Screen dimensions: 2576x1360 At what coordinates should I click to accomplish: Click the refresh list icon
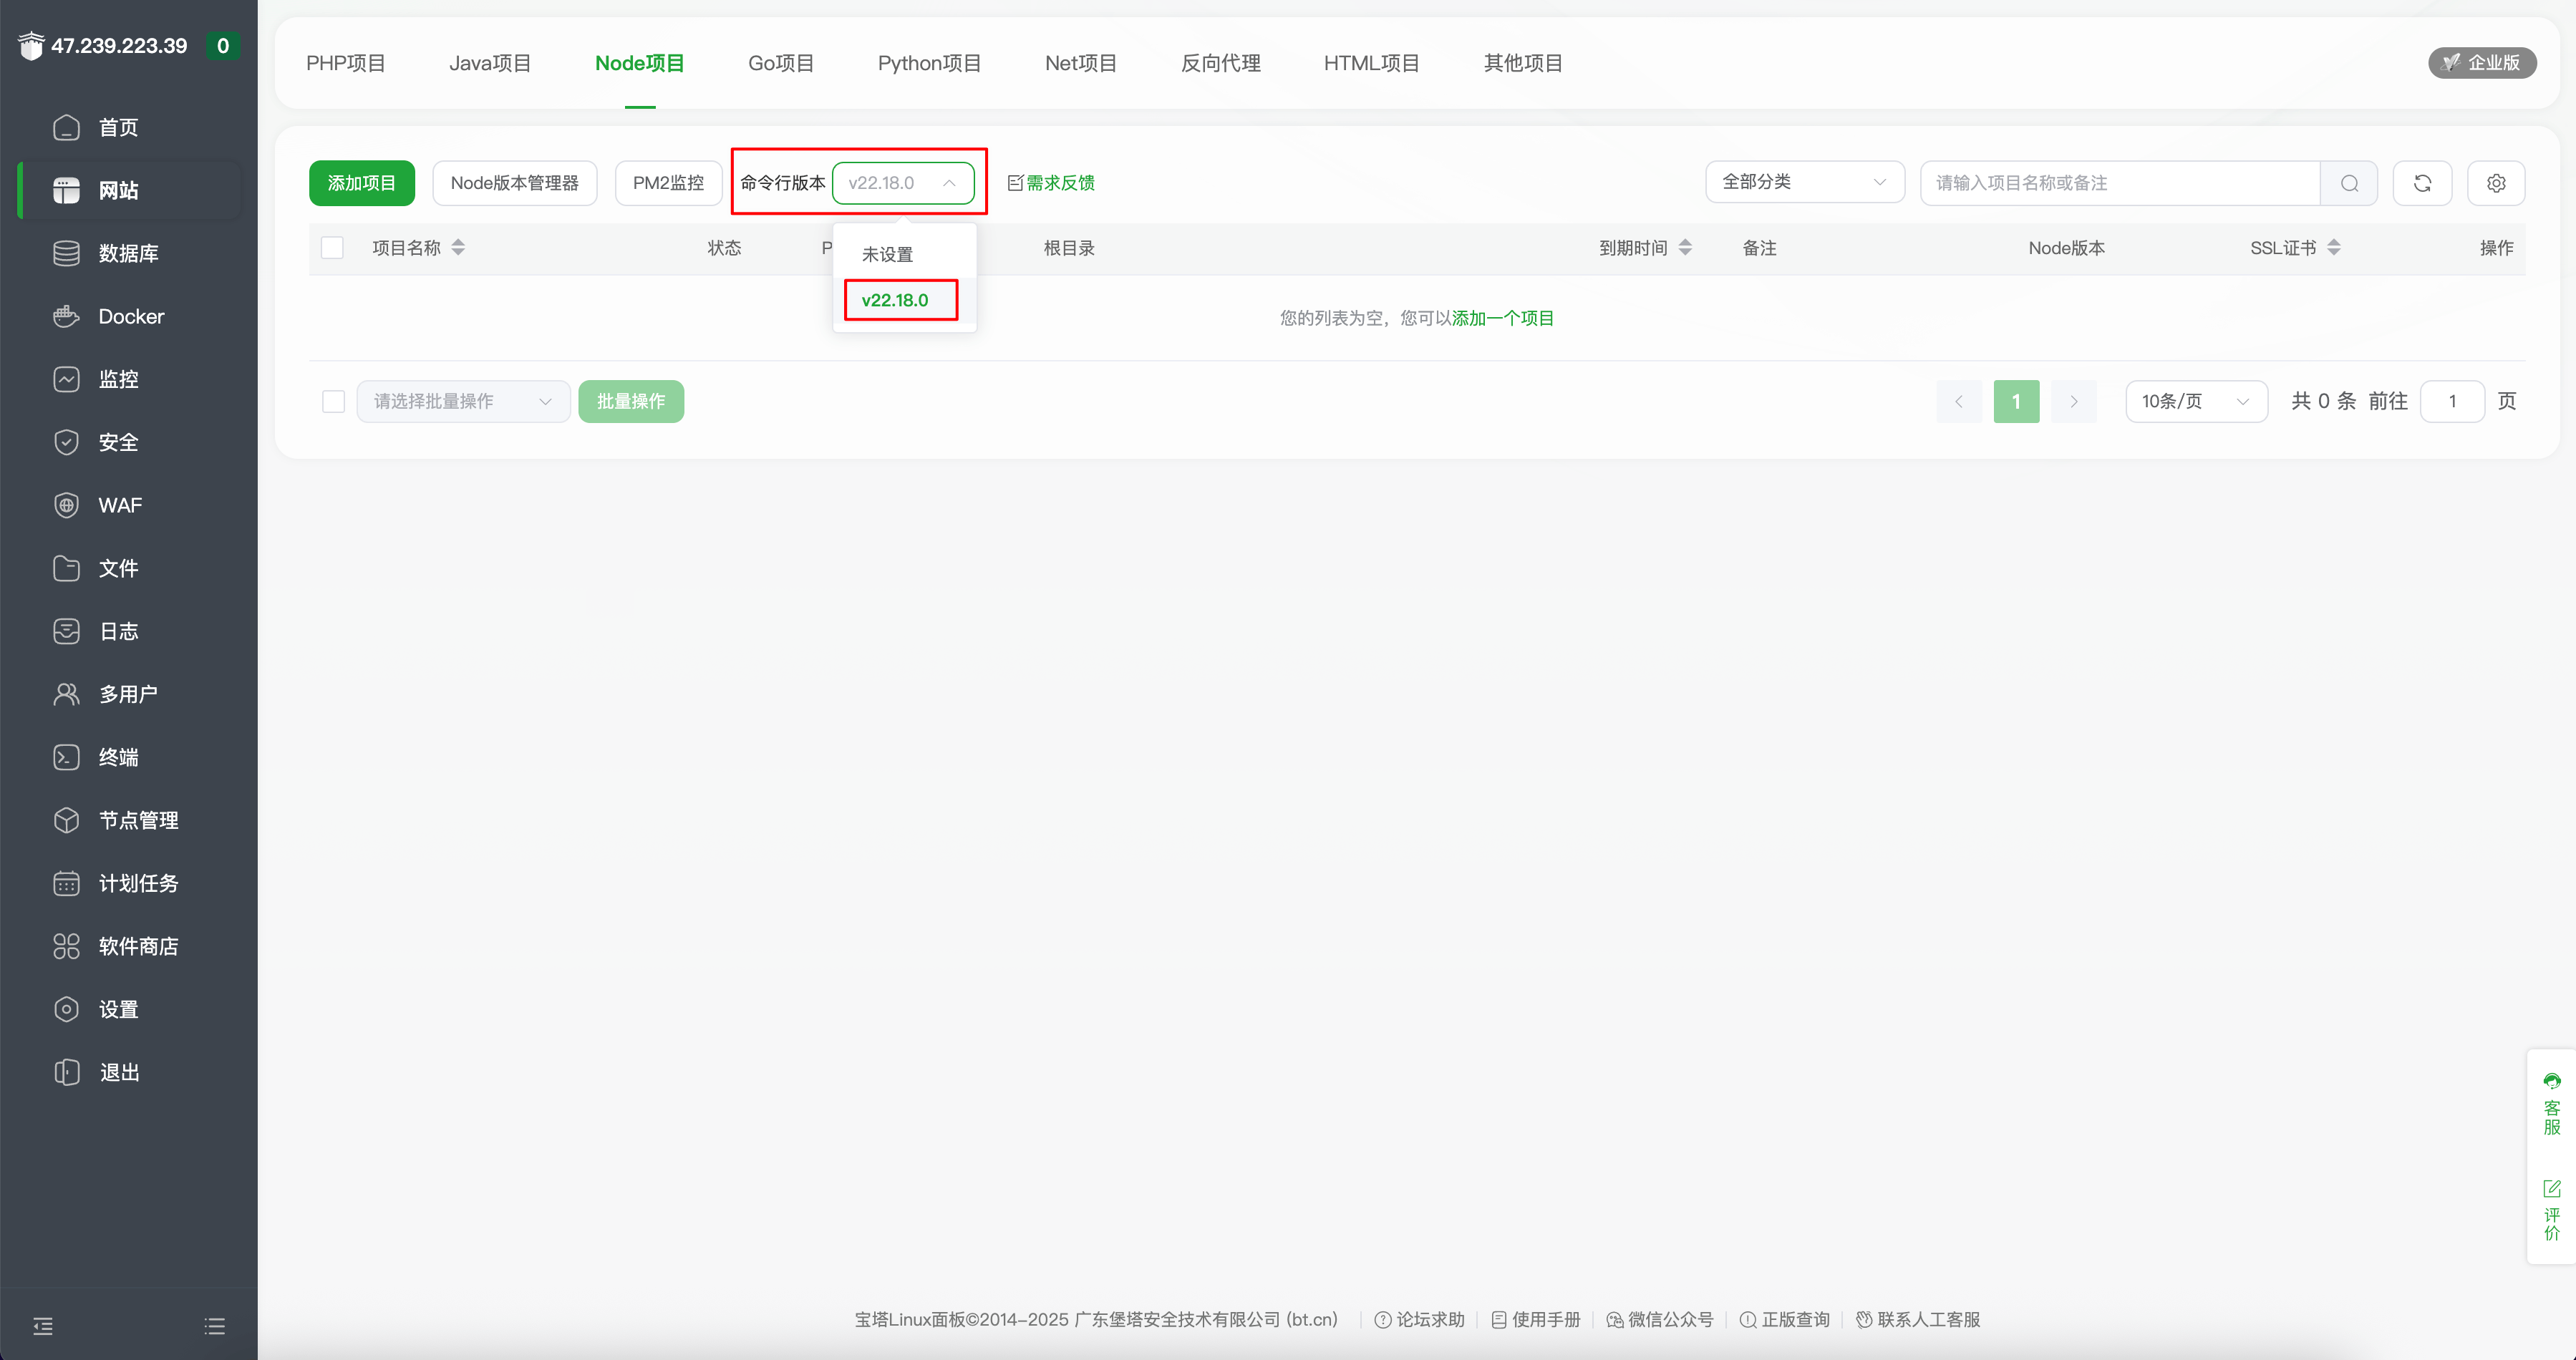tap(2421, 183)
